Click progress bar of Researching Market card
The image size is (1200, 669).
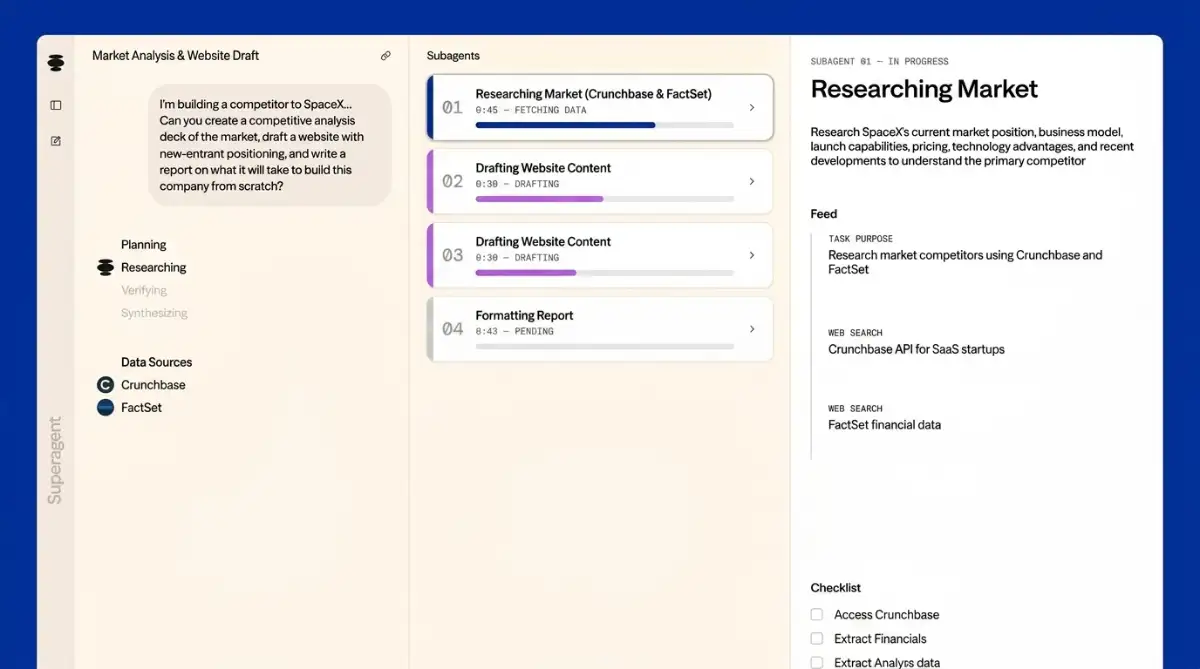[x=605, y=125]
